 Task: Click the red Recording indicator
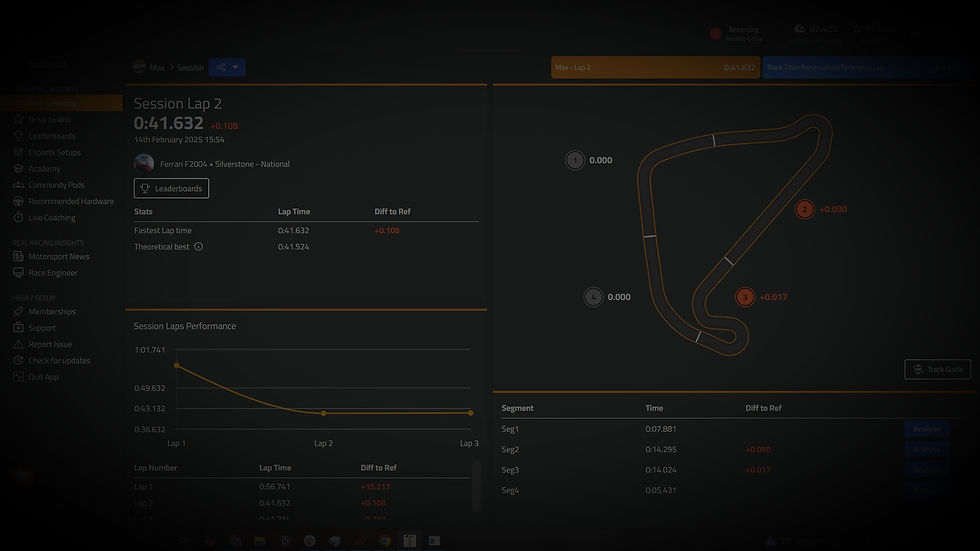pyautogui.click(x=716, y=33)
